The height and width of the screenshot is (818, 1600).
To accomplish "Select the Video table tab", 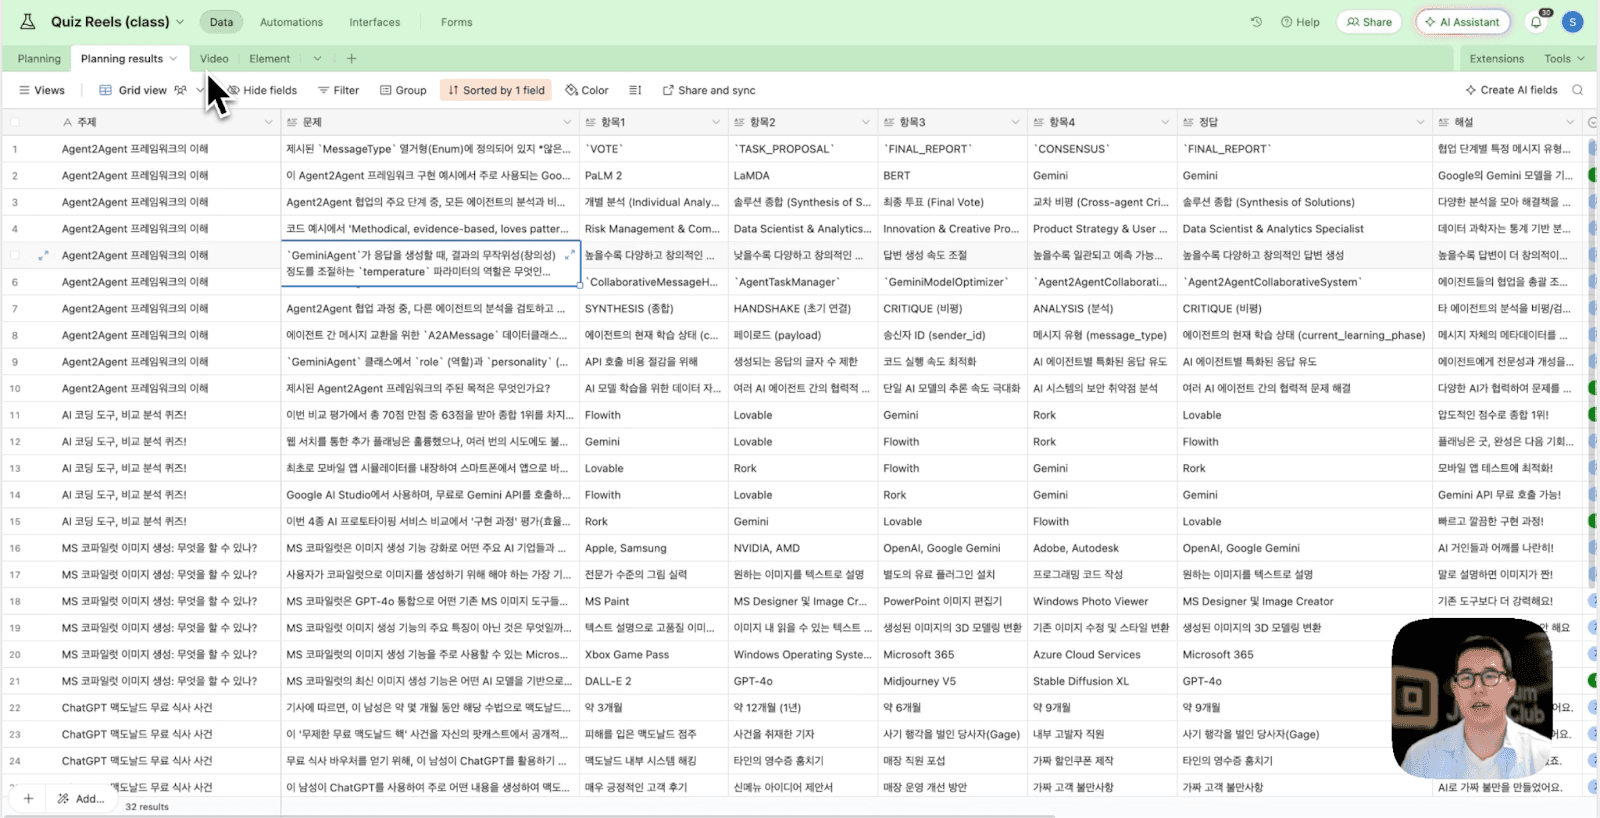I will pyautogui.click(x=214, y=58).
